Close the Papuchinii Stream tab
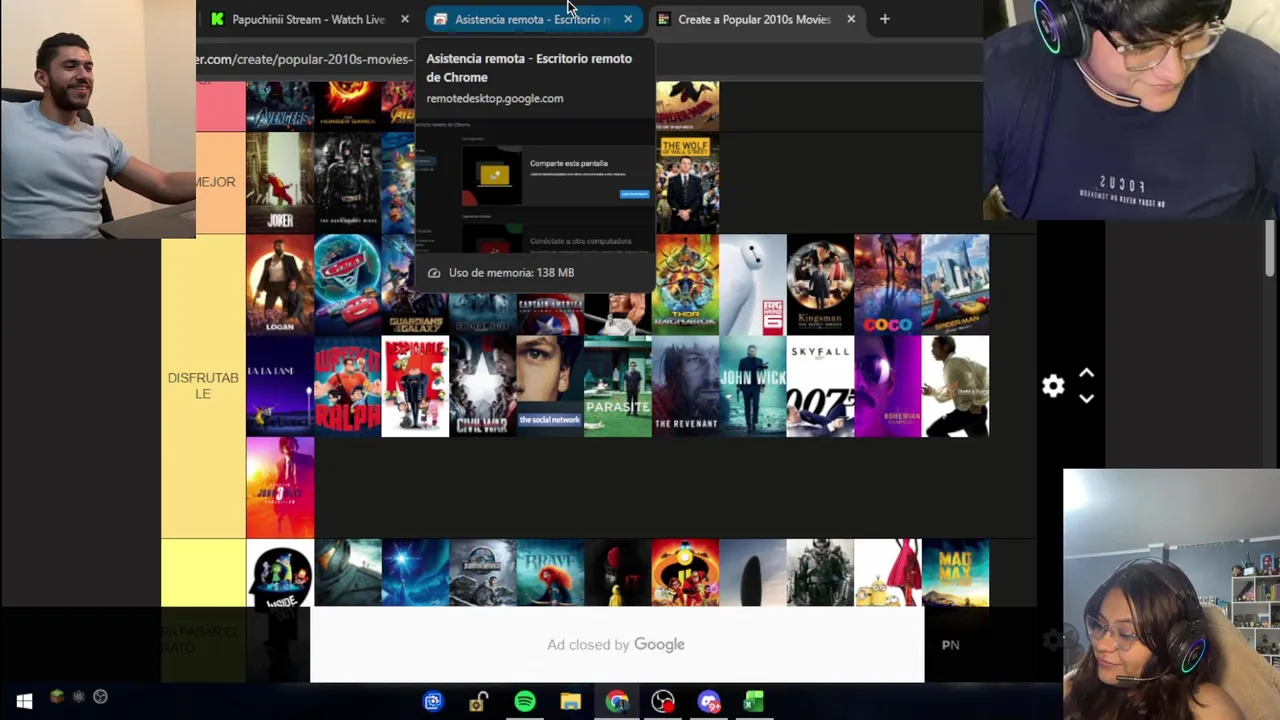The width and height of the screenshot is (1280, 720). coord(405,19)
